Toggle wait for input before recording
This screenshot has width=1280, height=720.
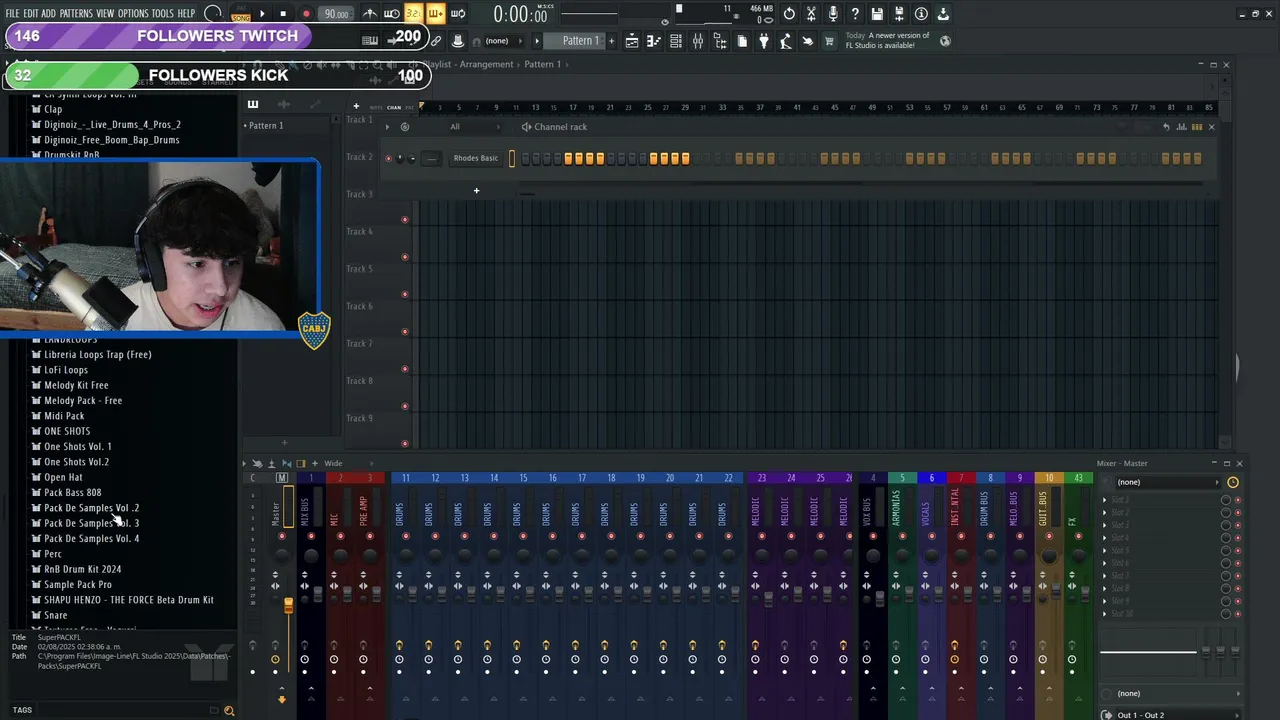391,13
